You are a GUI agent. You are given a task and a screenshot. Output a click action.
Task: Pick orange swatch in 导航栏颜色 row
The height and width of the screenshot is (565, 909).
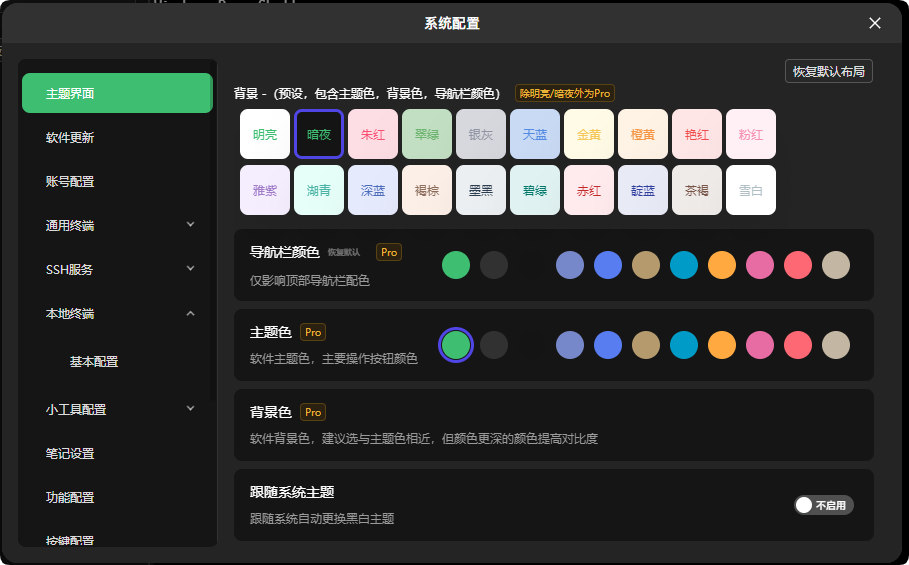pos(722,265)
